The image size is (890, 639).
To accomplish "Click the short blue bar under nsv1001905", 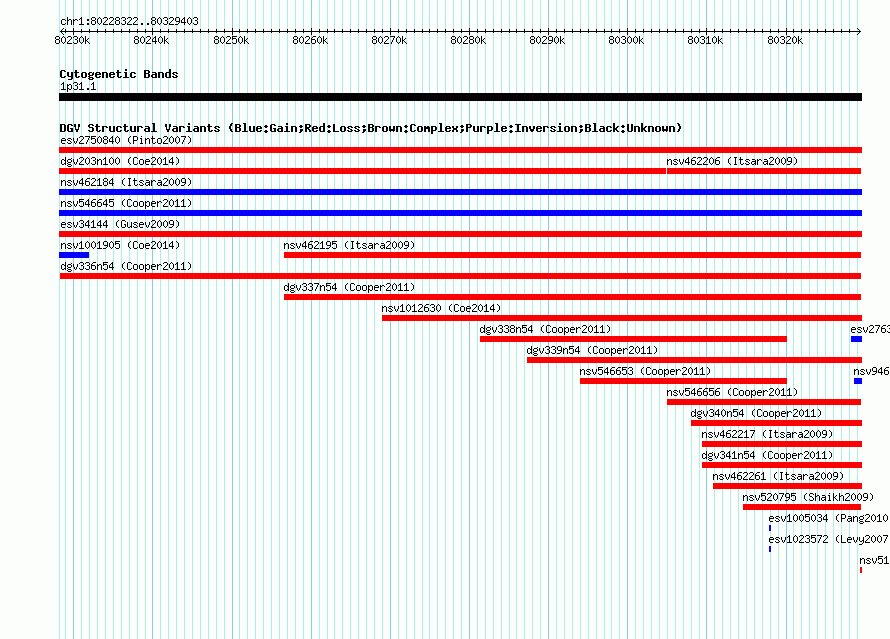I will pyautogui.click(x=74, y=255).
